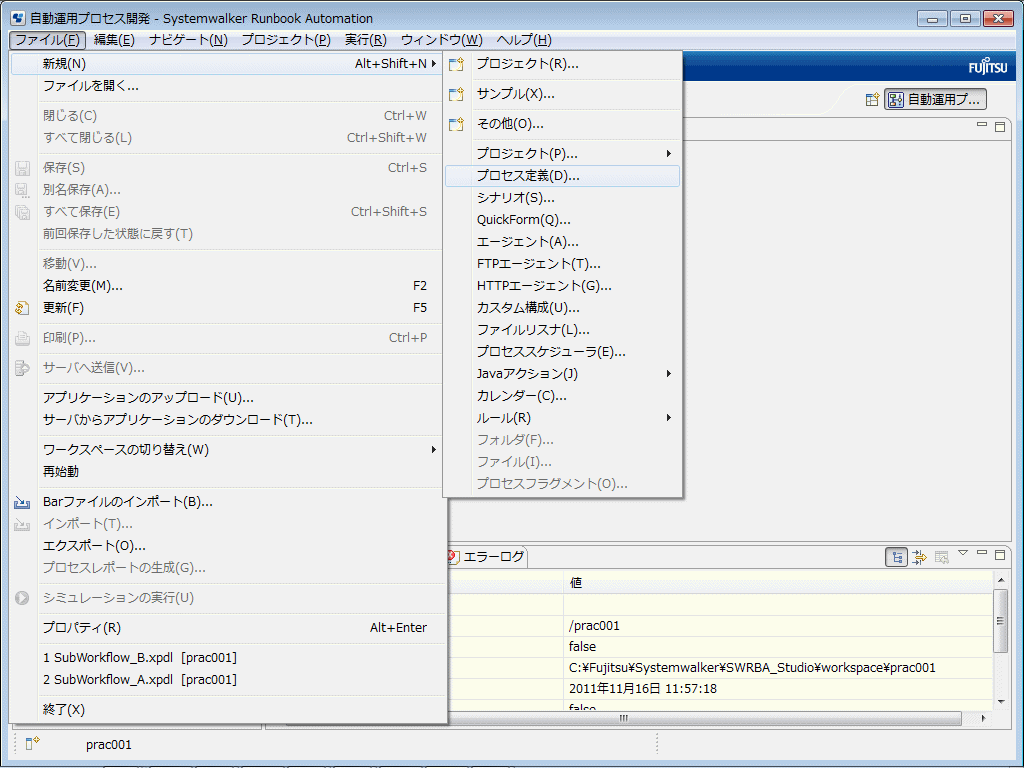Click the restore defaults icon in properties toolbar
The height and width of the screenshot is (768, 1024).
(x=941, y=557)
